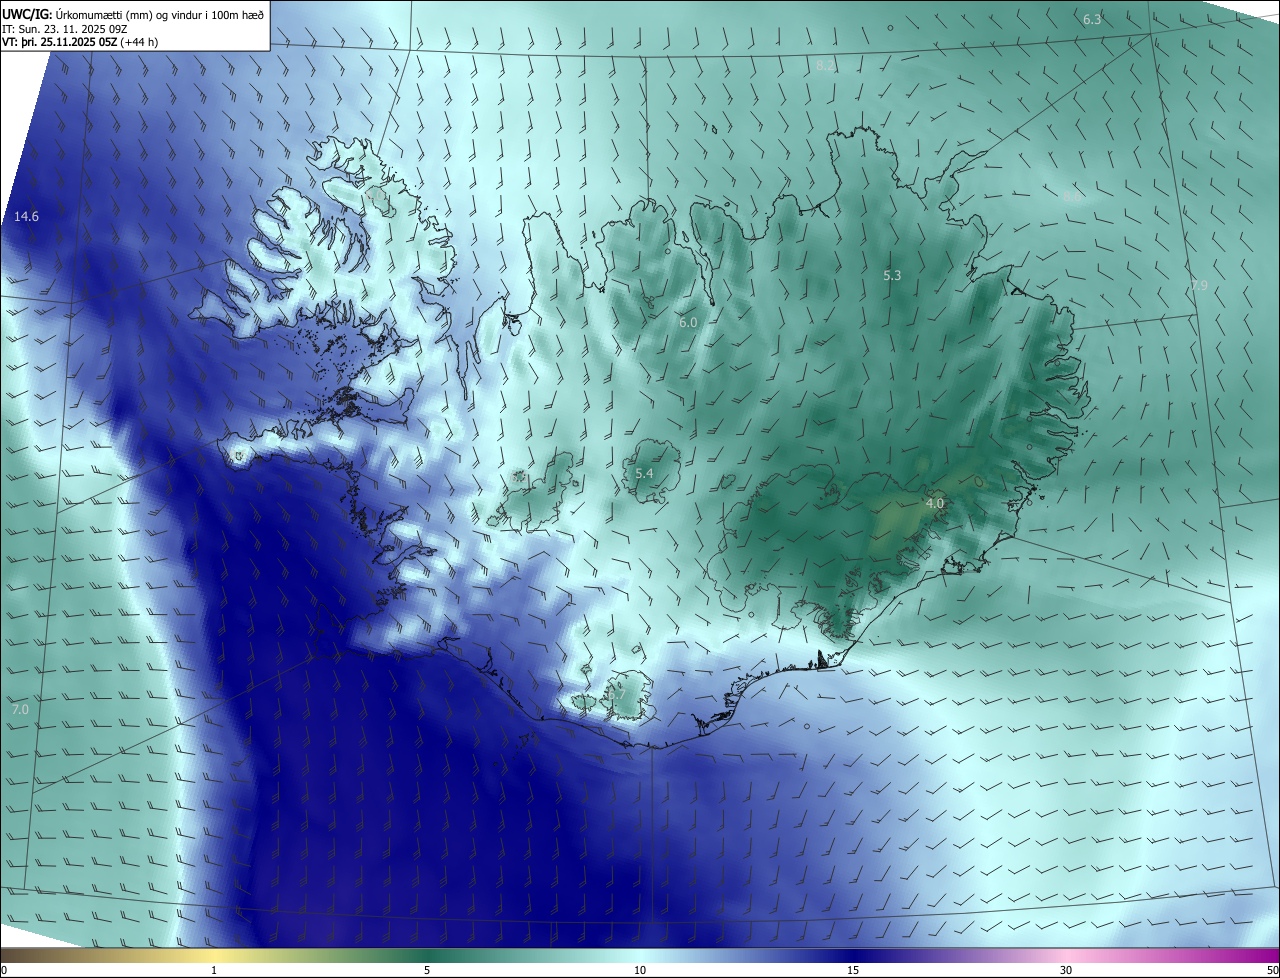Click the colour scale tick label 5
1280x978 pixels.
(427, 970)
